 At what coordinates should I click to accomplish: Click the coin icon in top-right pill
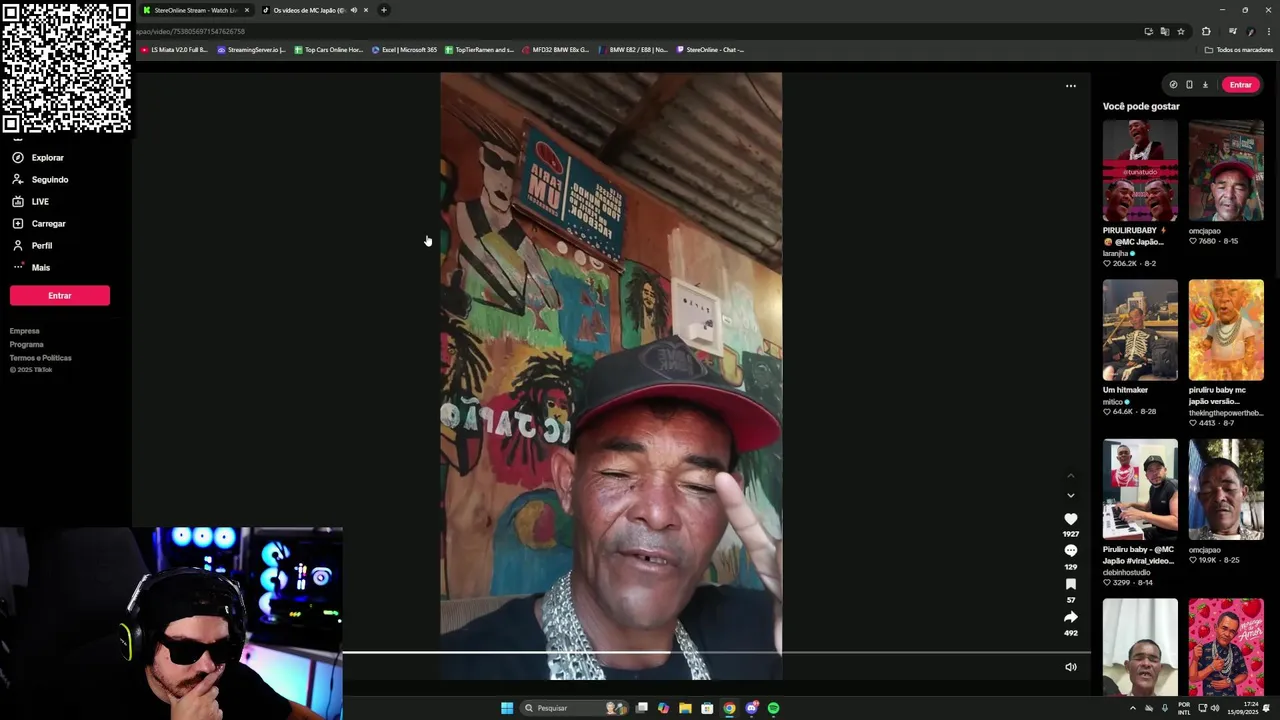click(1173, 85)
